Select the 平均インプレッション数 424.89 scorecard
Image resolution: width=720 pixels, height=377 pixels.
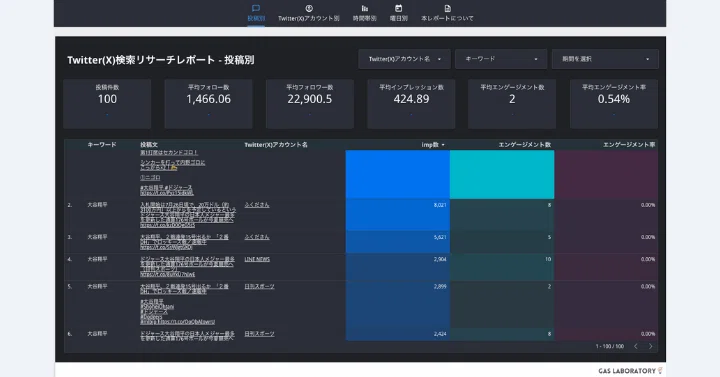[x=411, y=104]
